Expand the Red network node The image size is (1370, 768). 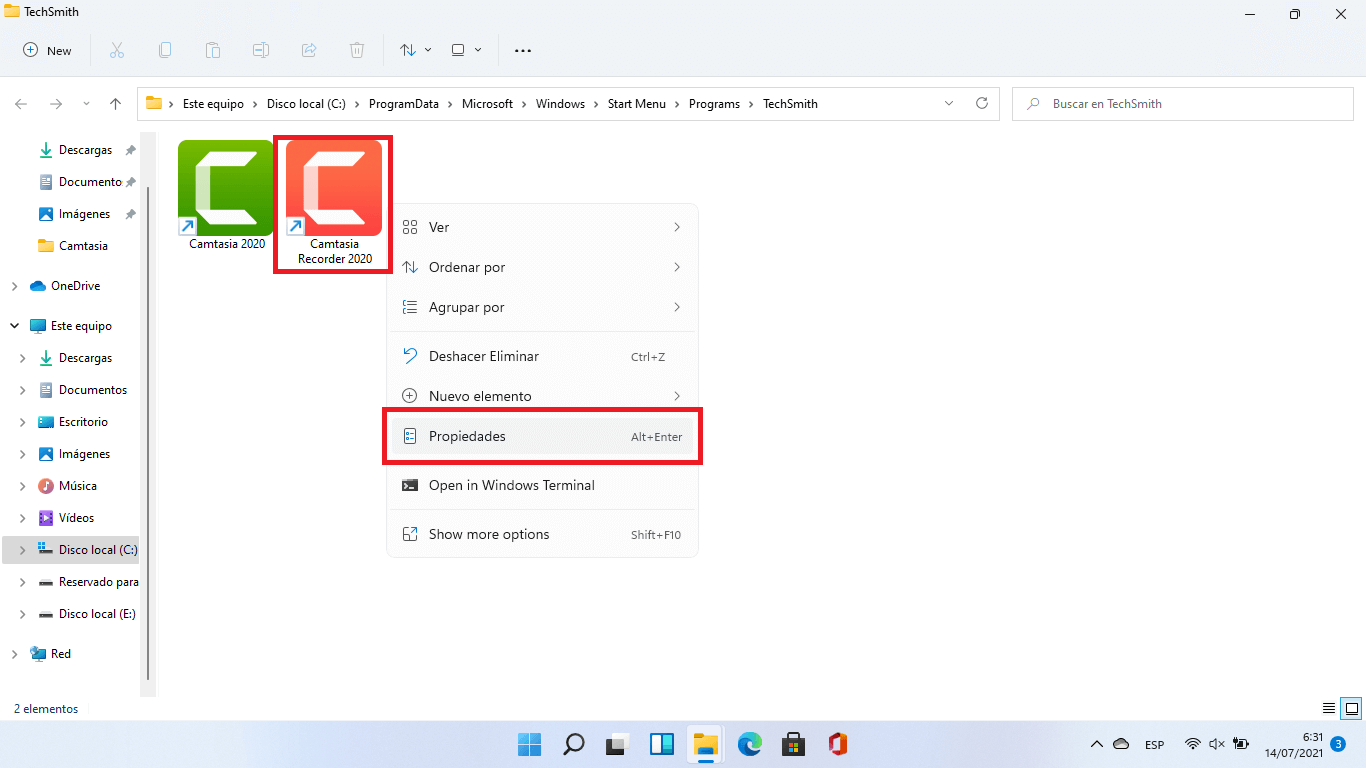tap(14, 654)
